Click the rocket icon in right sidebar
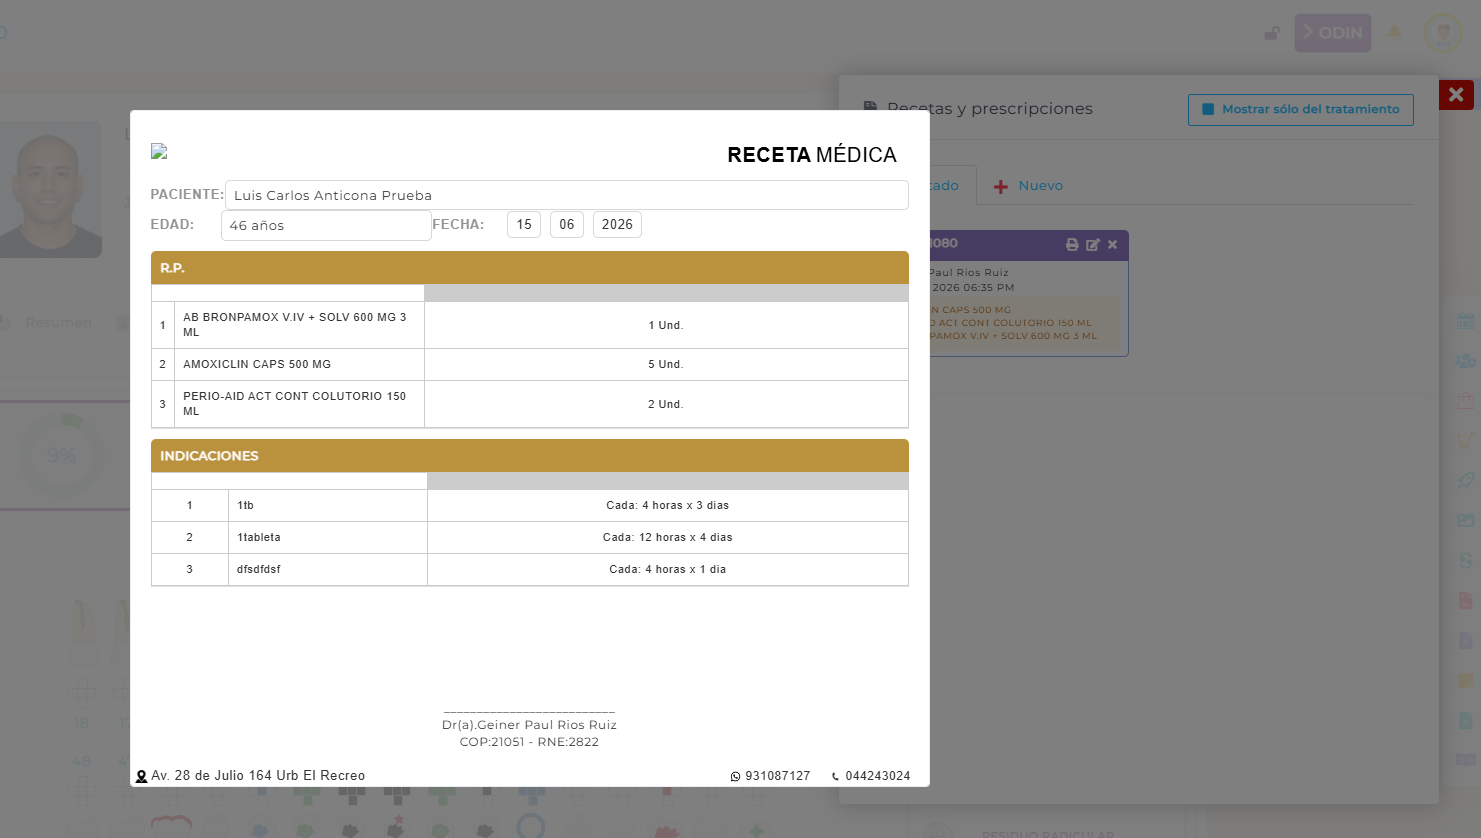 1465,481
